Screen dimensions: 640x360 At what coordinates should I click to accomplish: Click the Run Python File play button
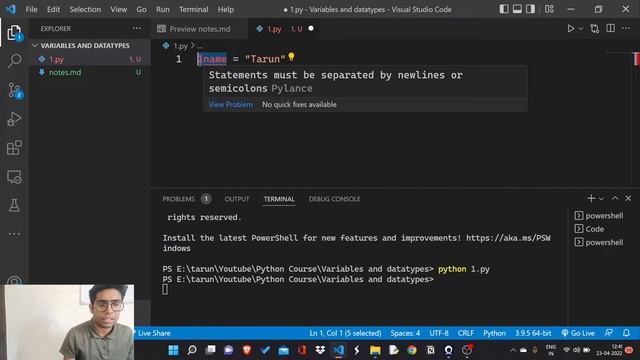pos(570,29)
